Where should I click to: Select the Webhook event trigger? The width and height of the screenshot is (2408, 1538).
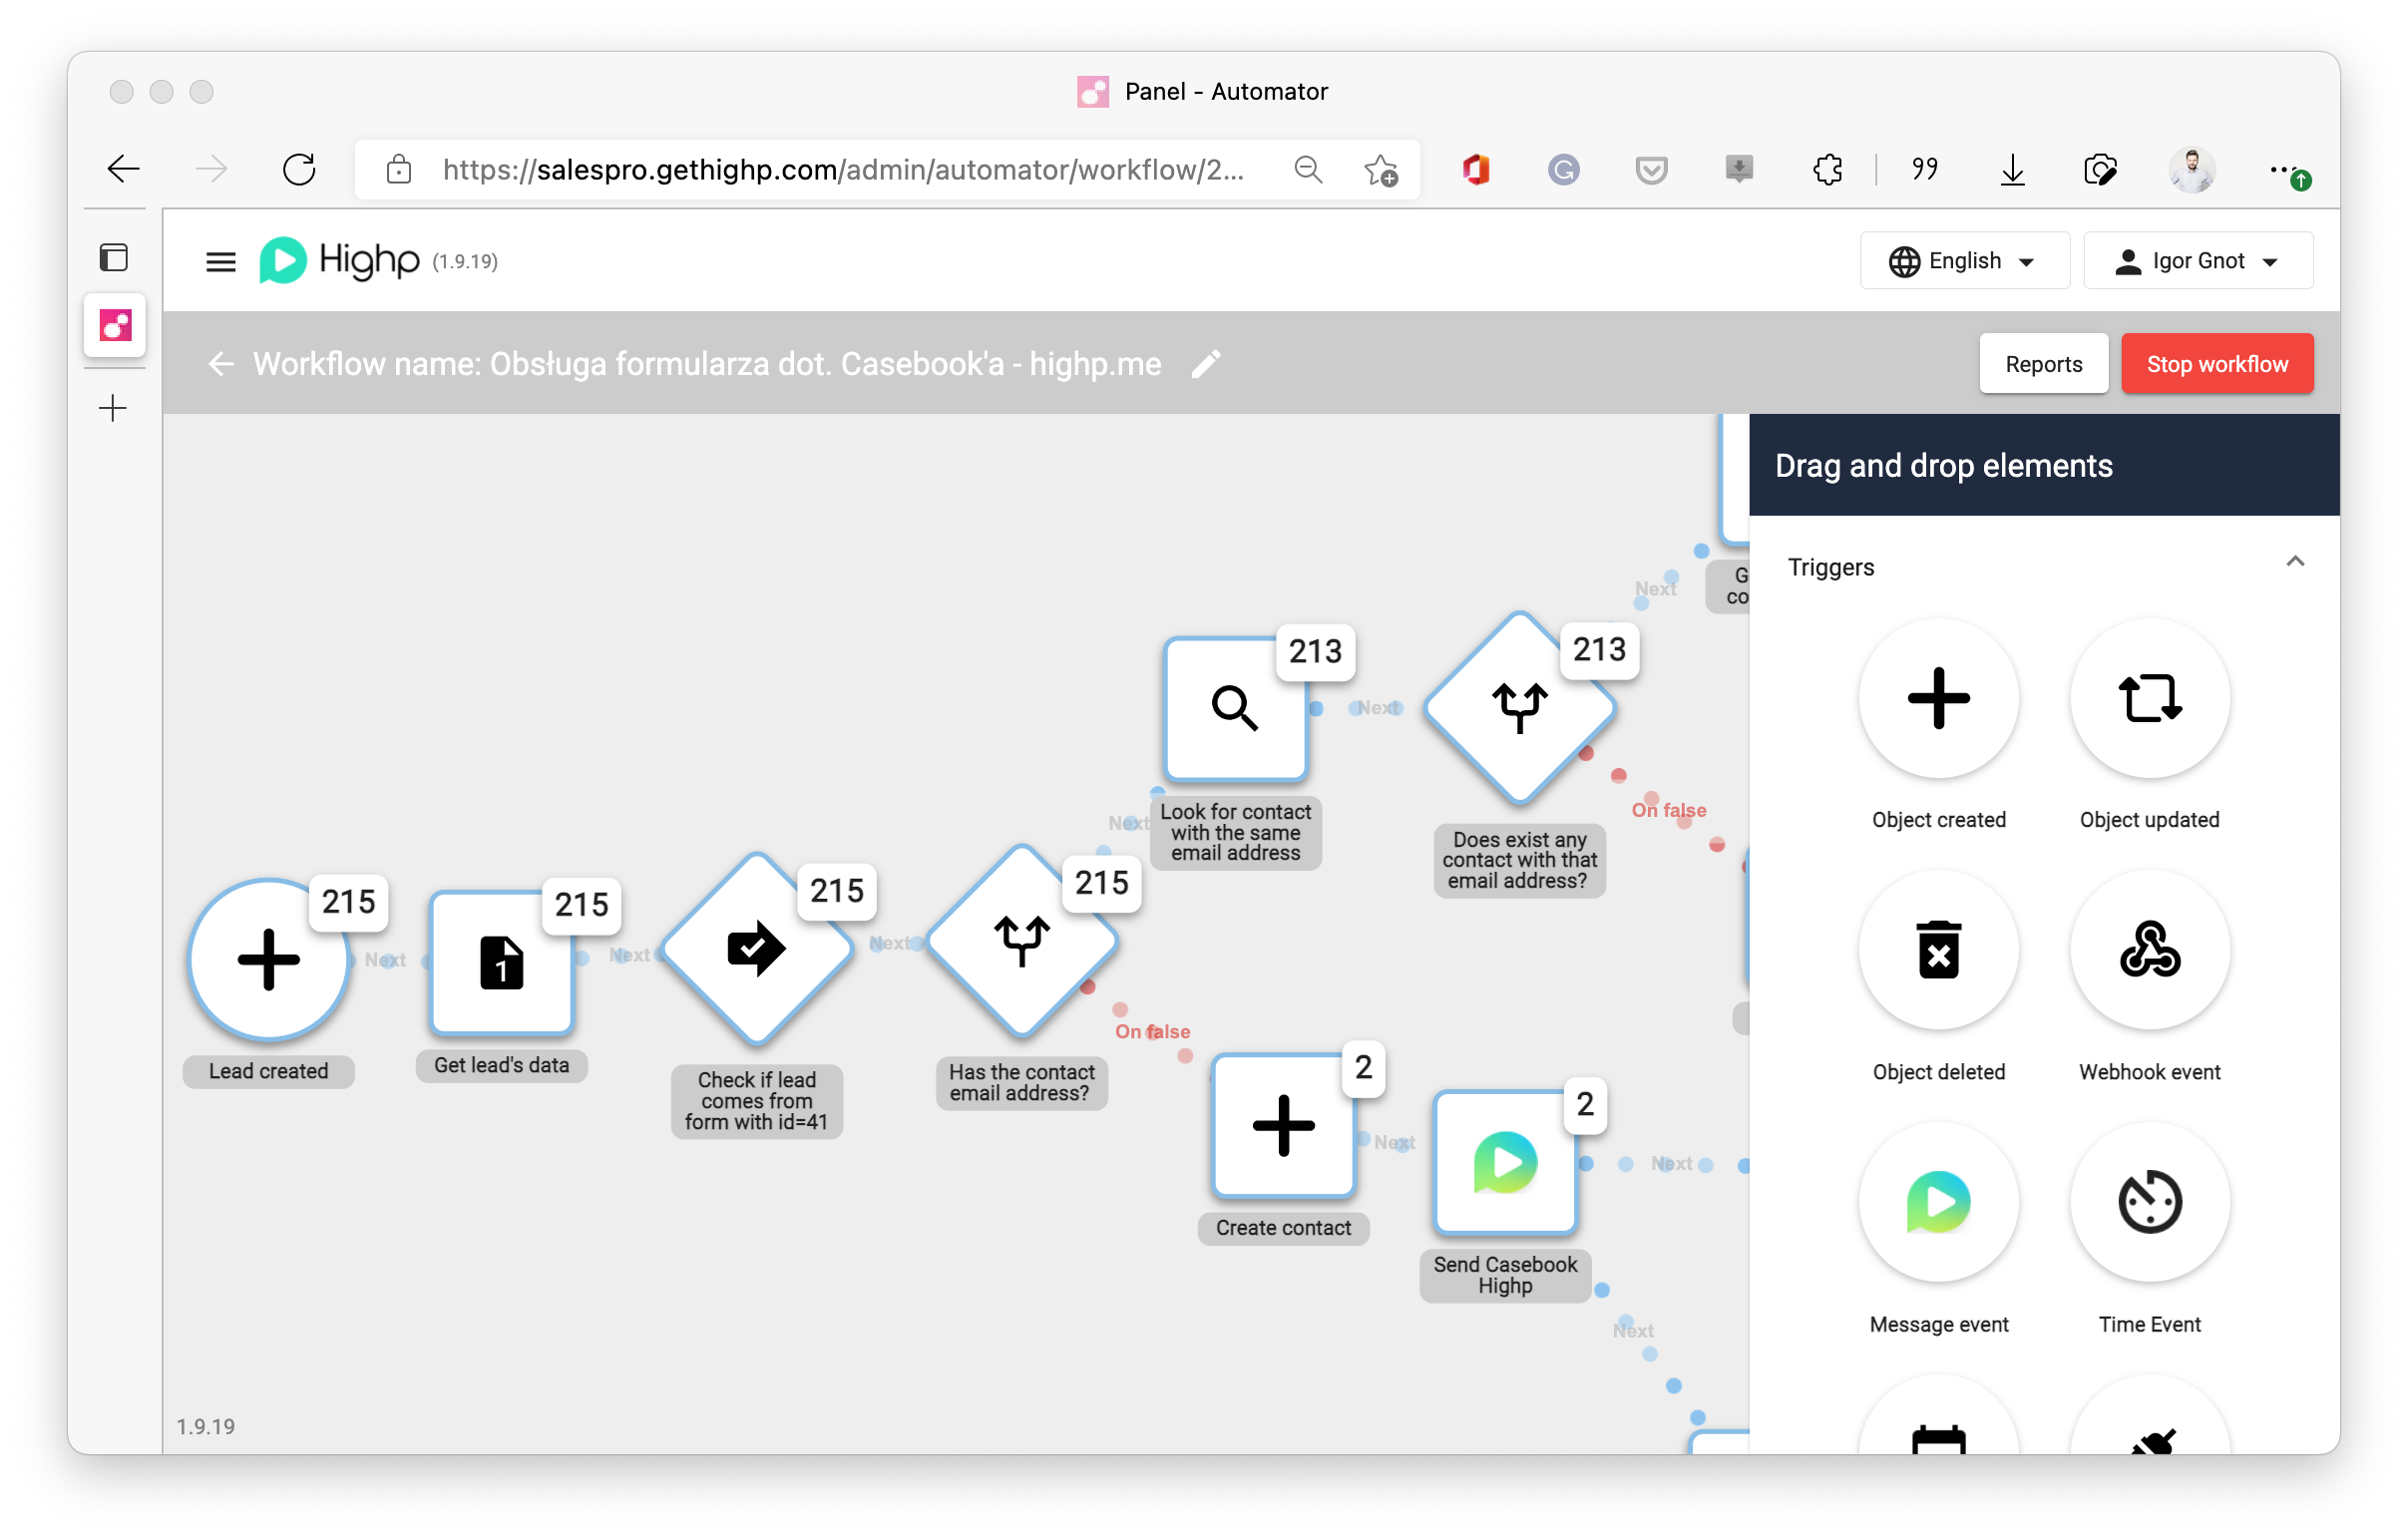pos(2149,949)
